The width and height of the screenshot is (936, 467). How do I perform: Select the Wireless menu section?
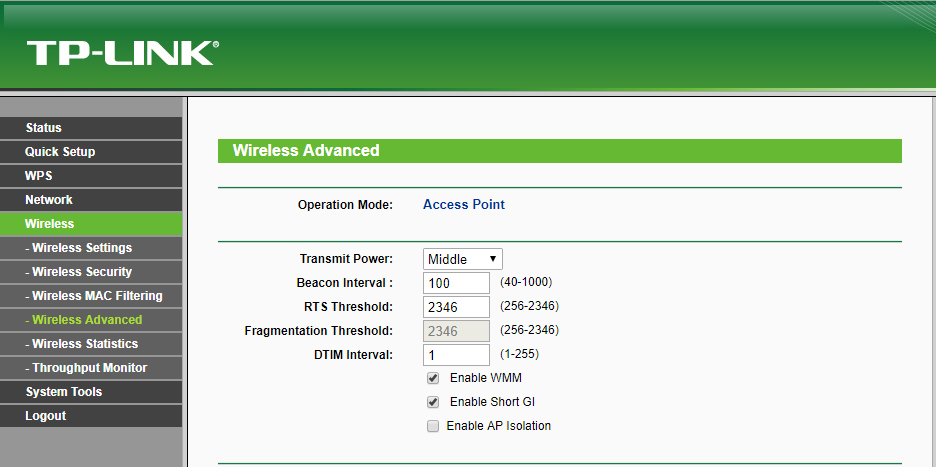[x=91, y=224]
